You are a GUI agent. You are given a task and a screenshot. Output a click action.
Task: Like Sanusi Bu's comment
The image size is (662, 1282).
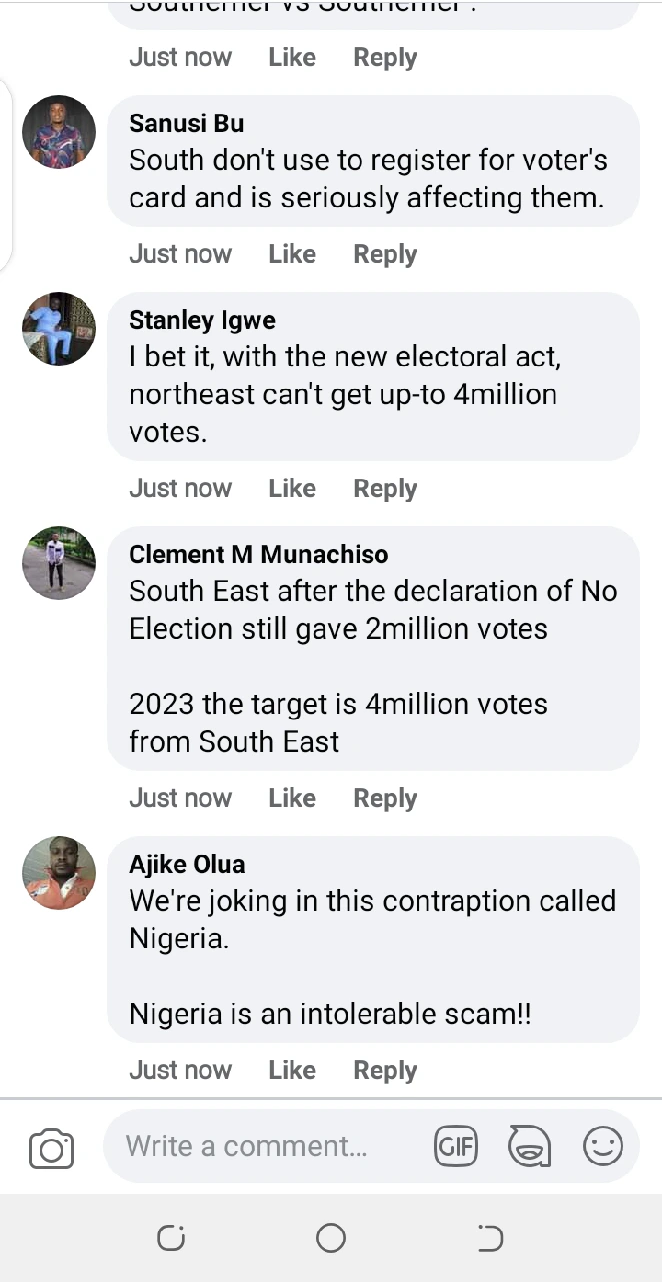tap(292, 254)
